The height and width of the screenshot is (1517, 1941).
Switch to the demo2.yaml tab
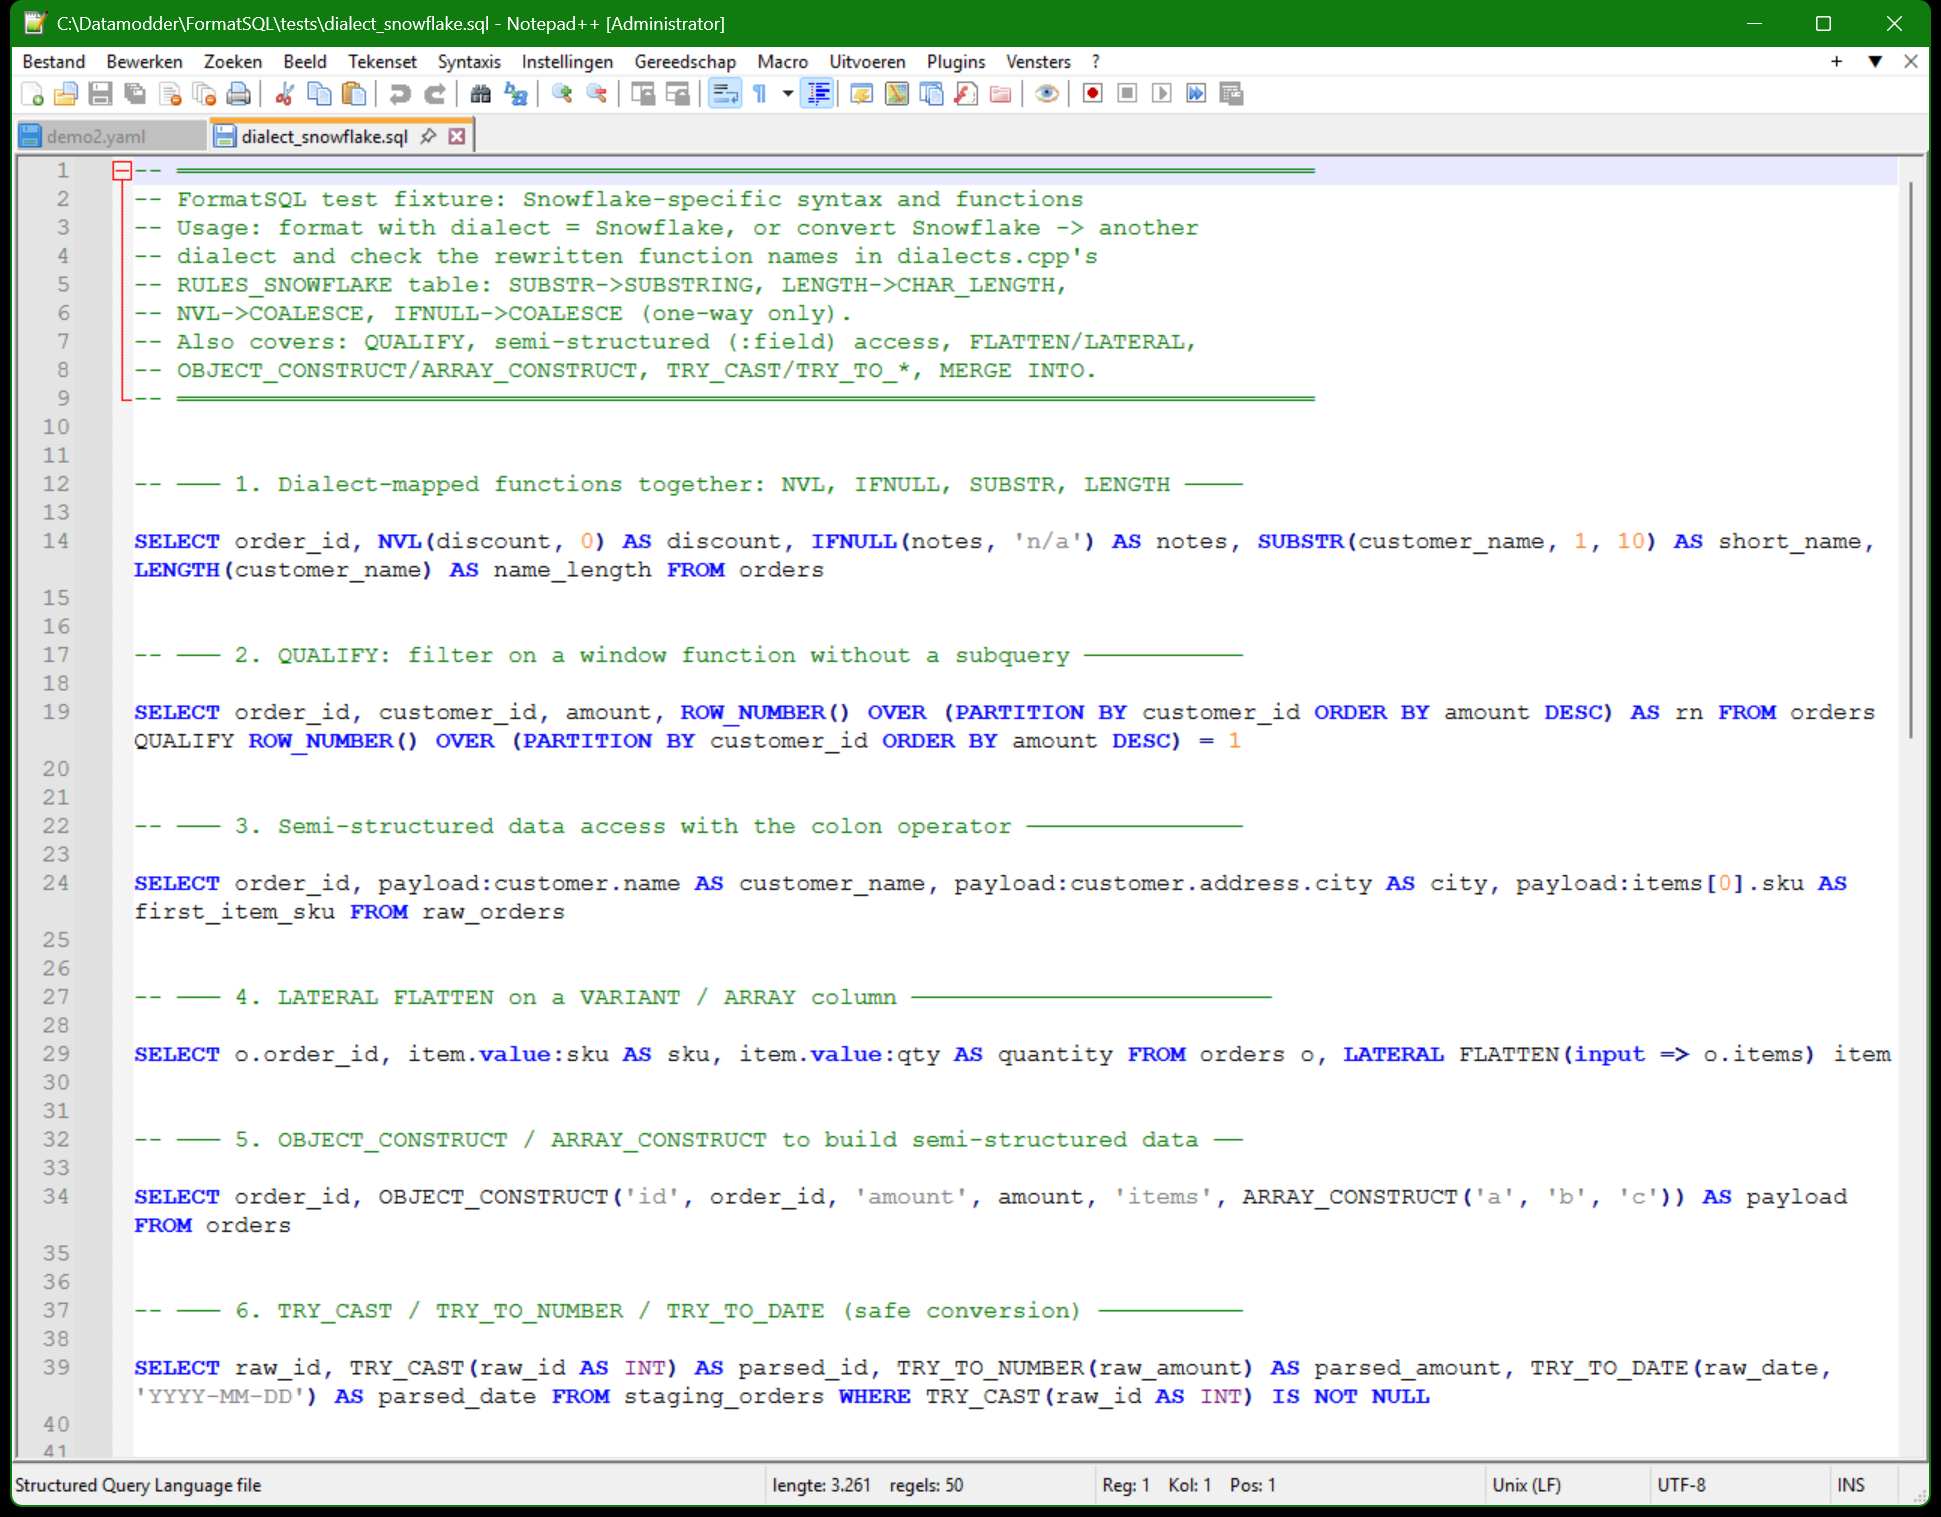pyautogui.click(x=111, y=136)
